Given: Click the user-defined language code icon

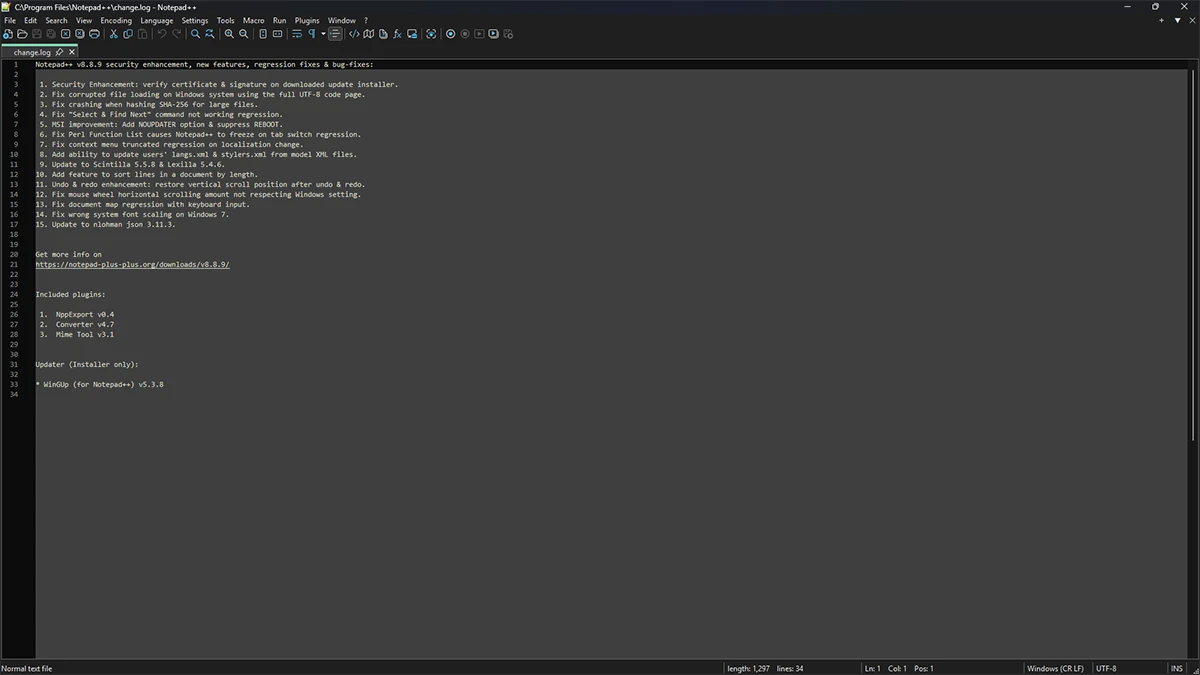Looking at the screenshot, I should click(x=354, y=34).
